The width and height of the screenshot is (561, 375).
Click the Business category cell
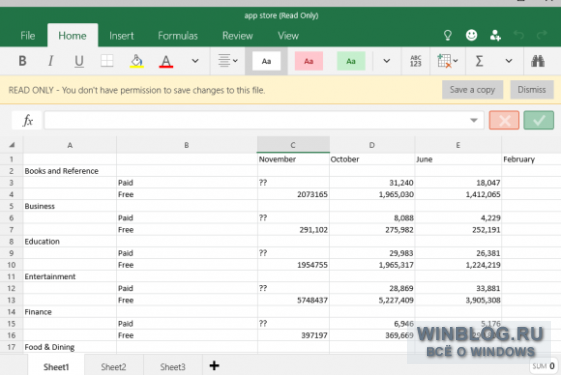pos(70,206)
